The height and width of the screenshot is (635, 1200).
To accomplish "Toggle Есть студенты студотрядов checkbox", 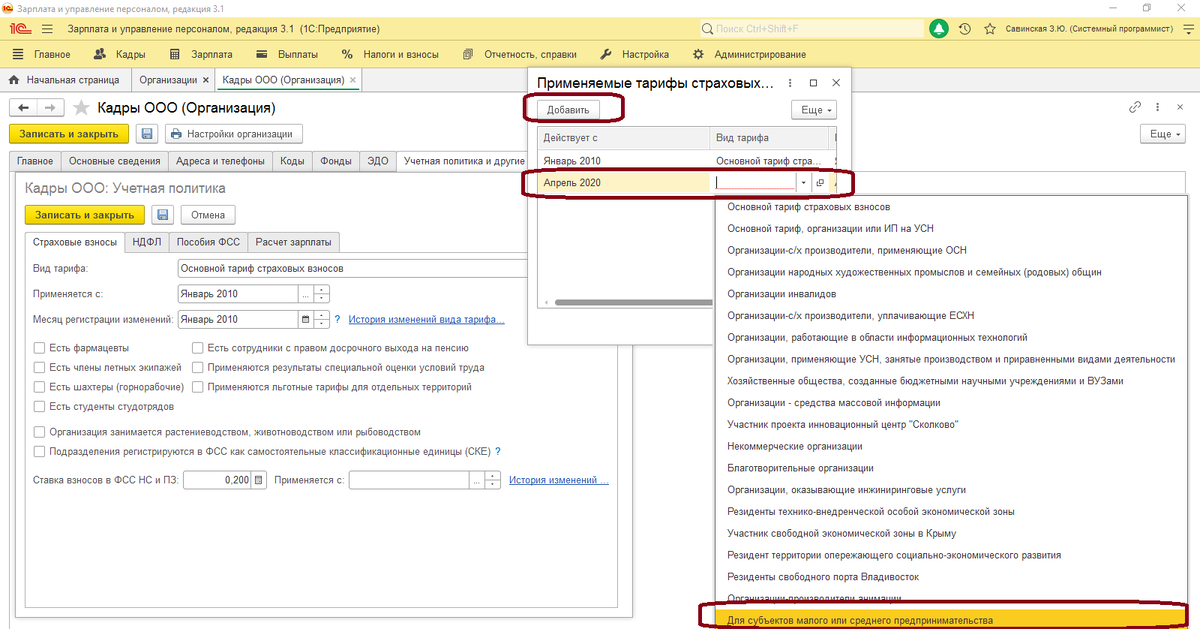I will click(x=39, y=406).
